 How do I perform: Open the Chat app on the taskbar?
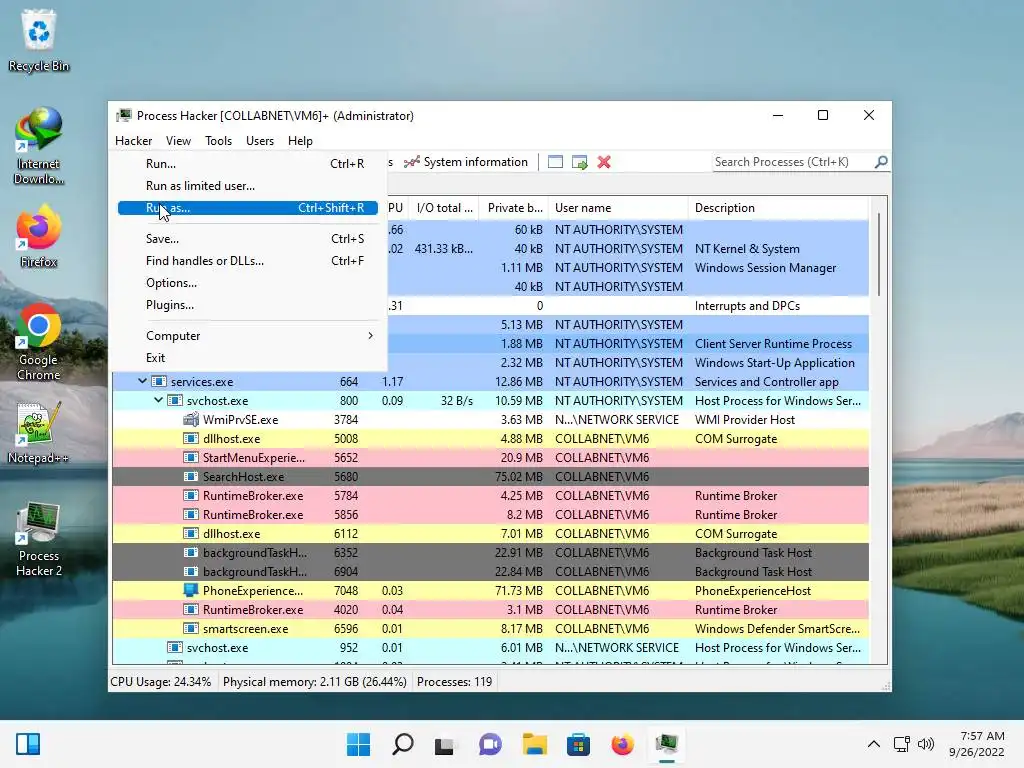point(490,744)
